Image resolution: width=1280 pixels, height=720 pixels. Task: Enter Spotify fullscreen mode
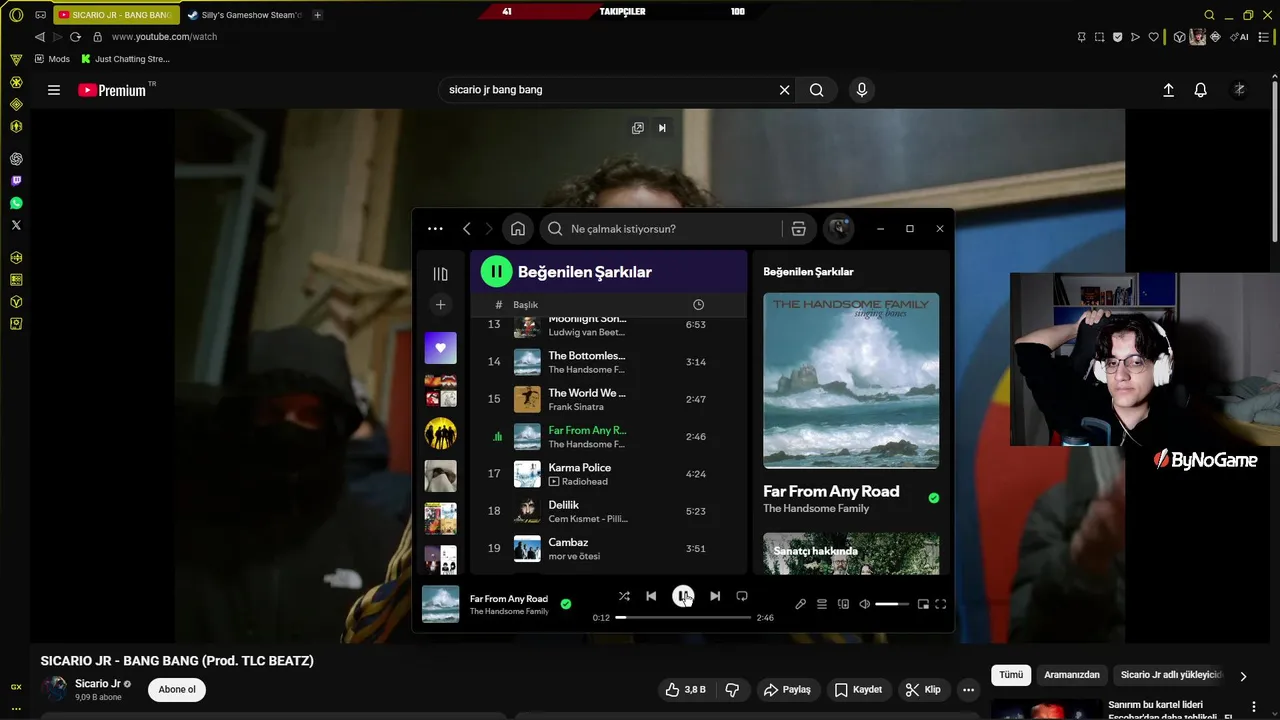tap(941, 604)
